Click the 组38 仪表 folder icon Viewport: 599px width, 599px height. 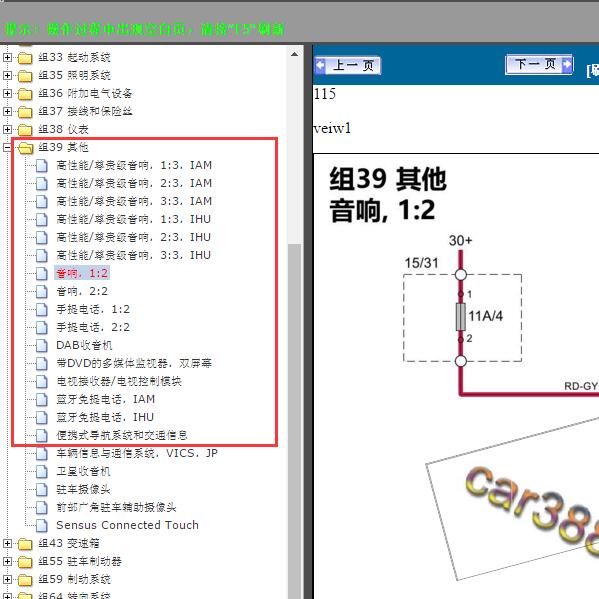pyautogui.click(x=25, y=130)
